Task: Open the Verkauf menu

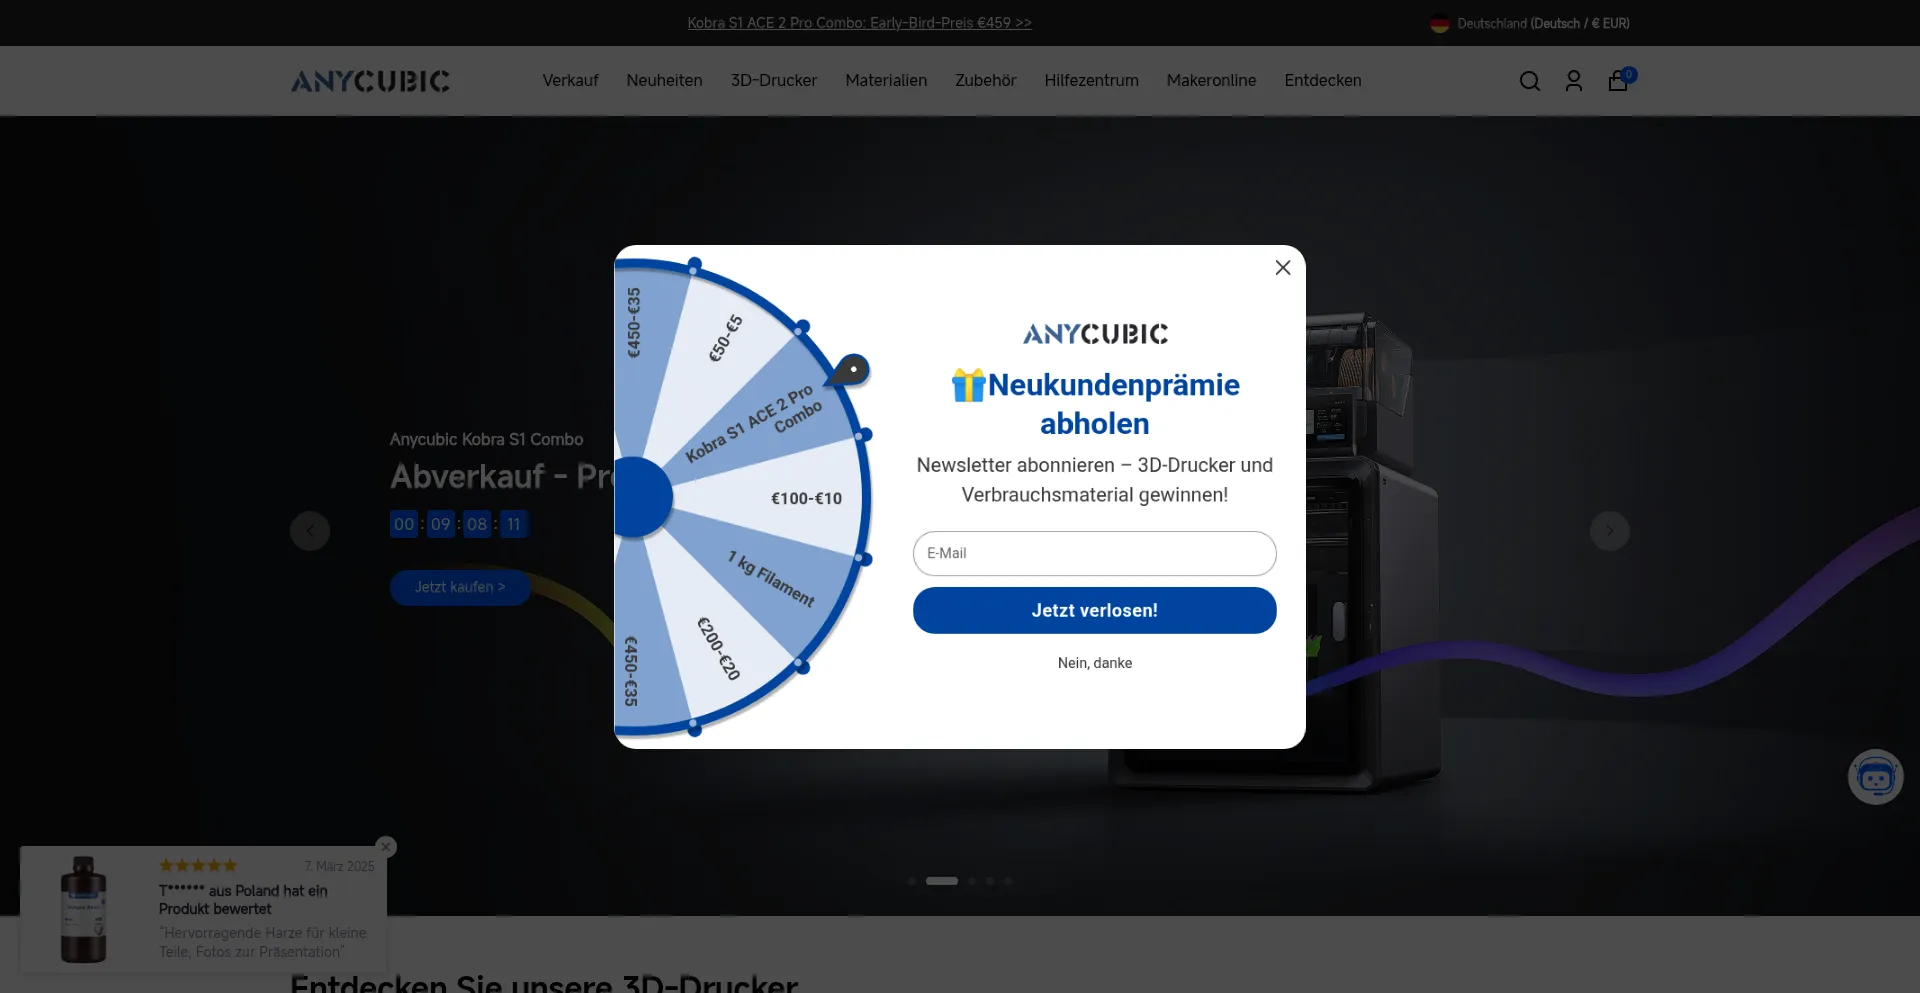Action: pos(570,80)
